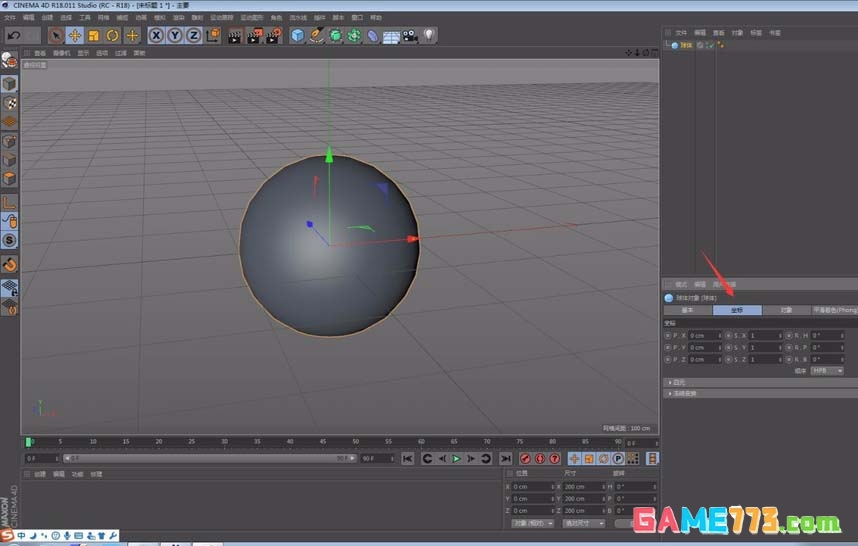Toggle the X axis lock
This screenshot has width=858, height=546.
tap(156, 35)
